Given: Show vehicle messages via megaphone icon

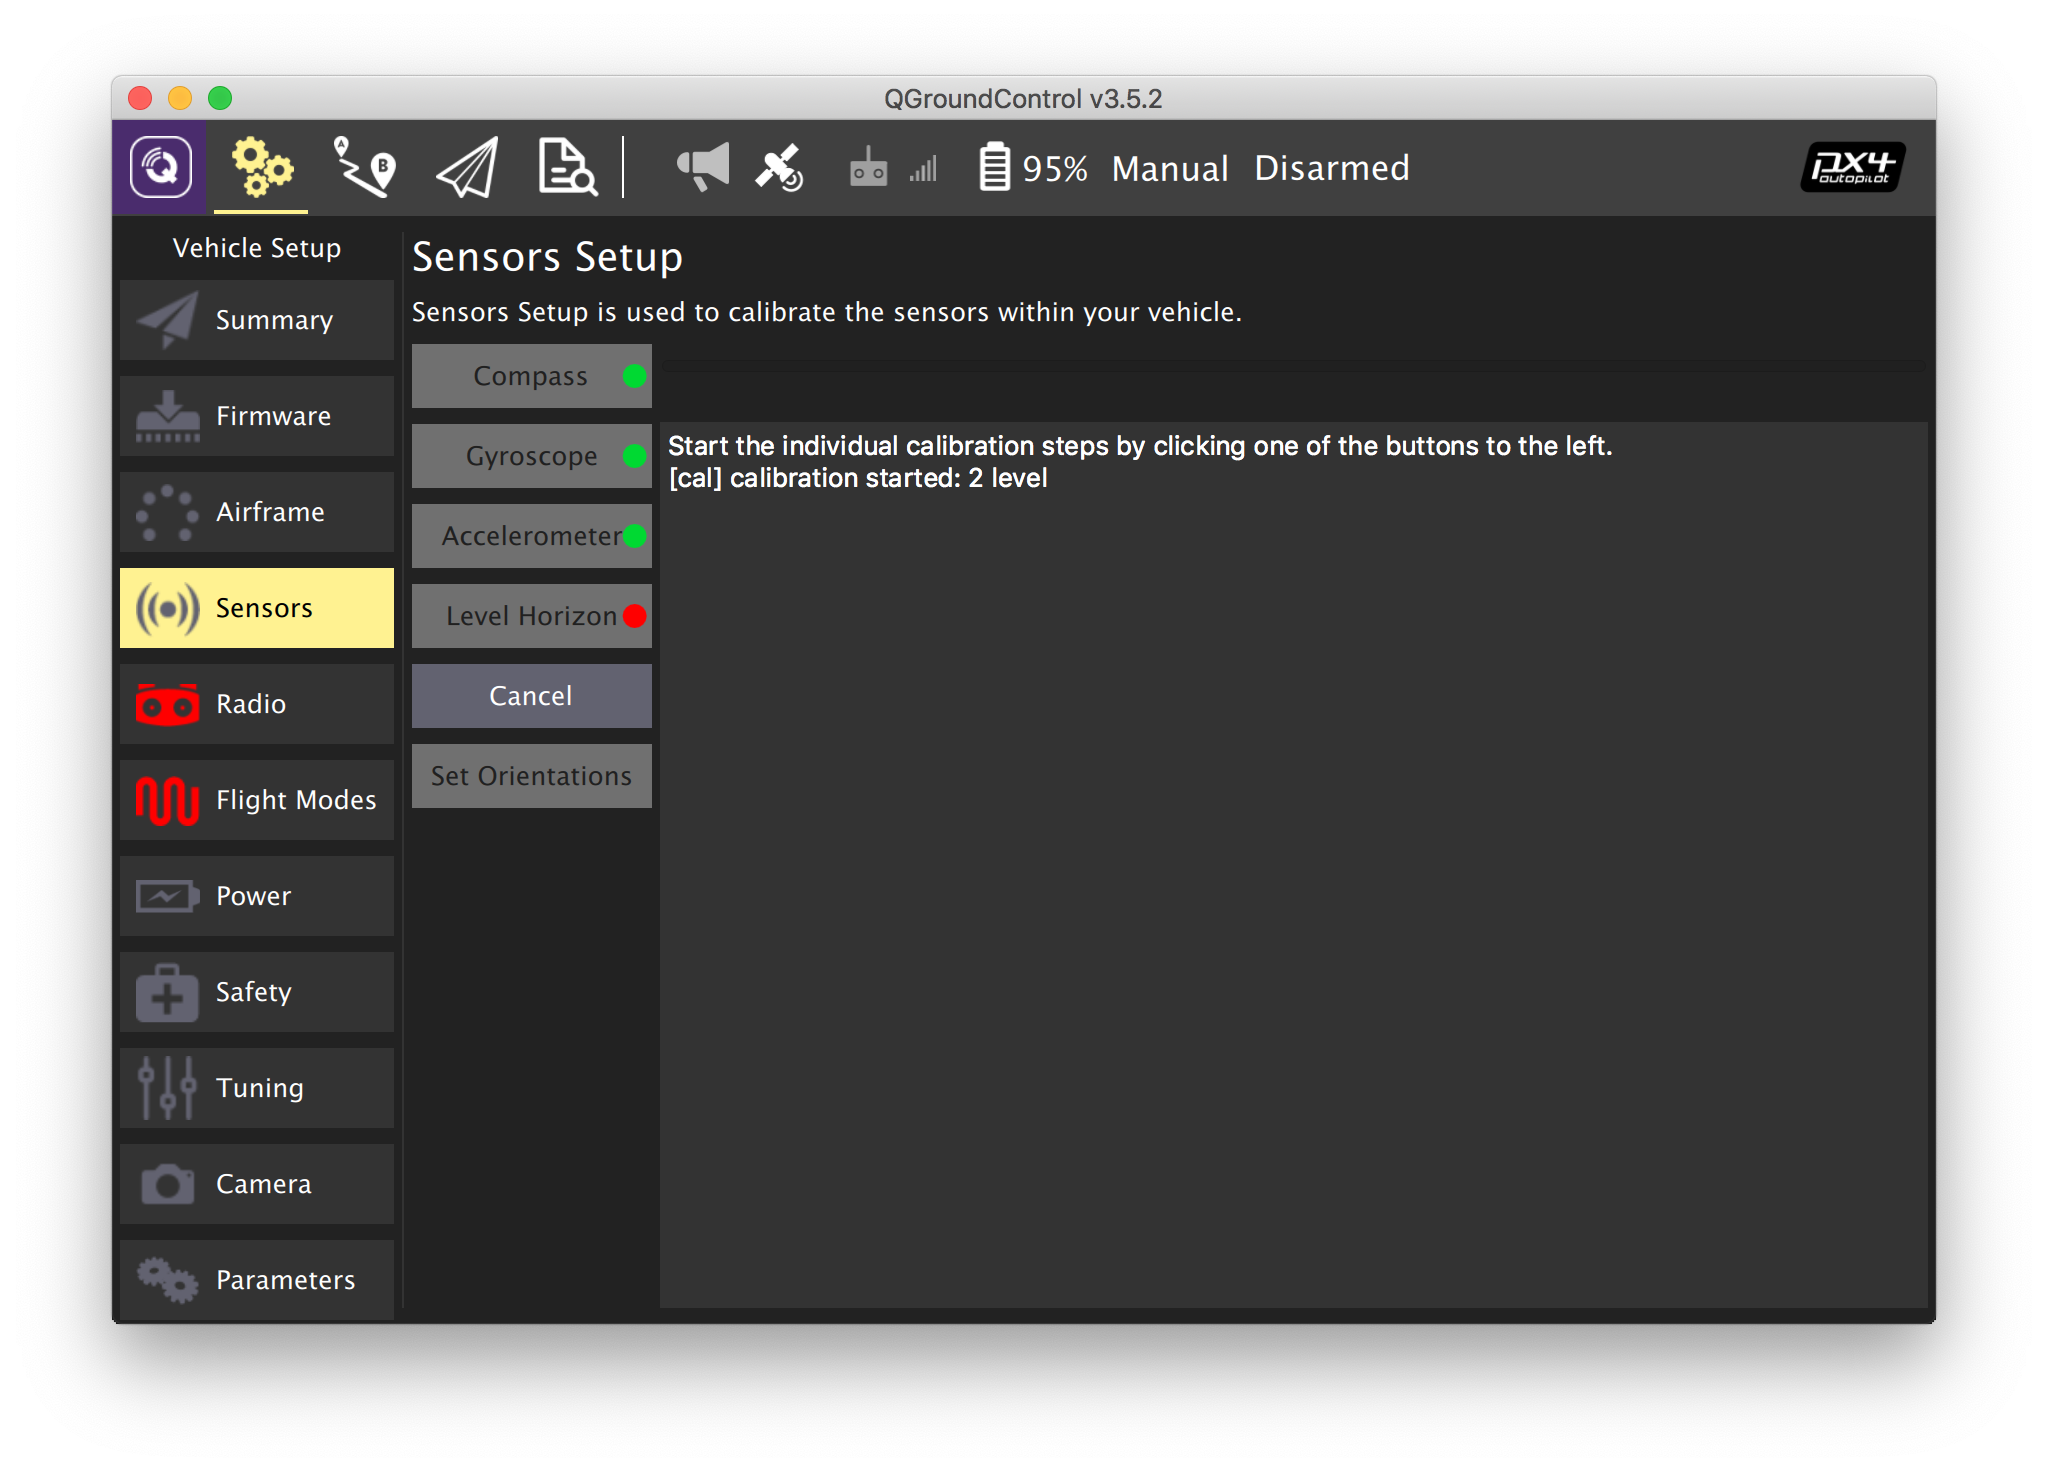Looking at the screenshot, I should pos(703,167).
